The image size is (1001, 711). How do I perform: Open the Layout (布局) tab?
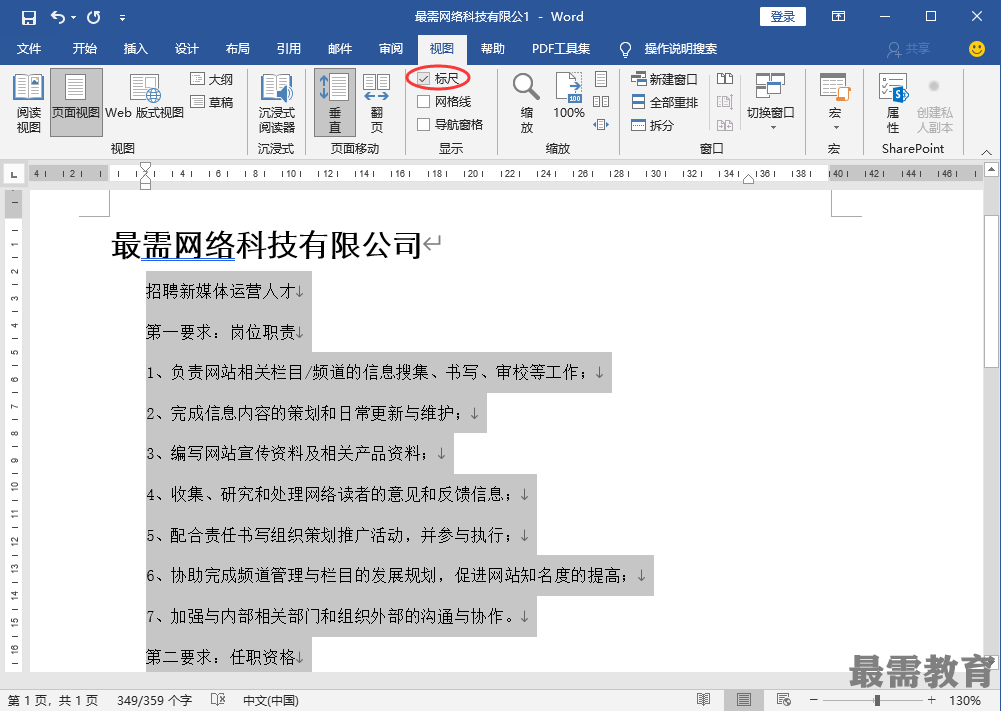(x=237, y=49)
